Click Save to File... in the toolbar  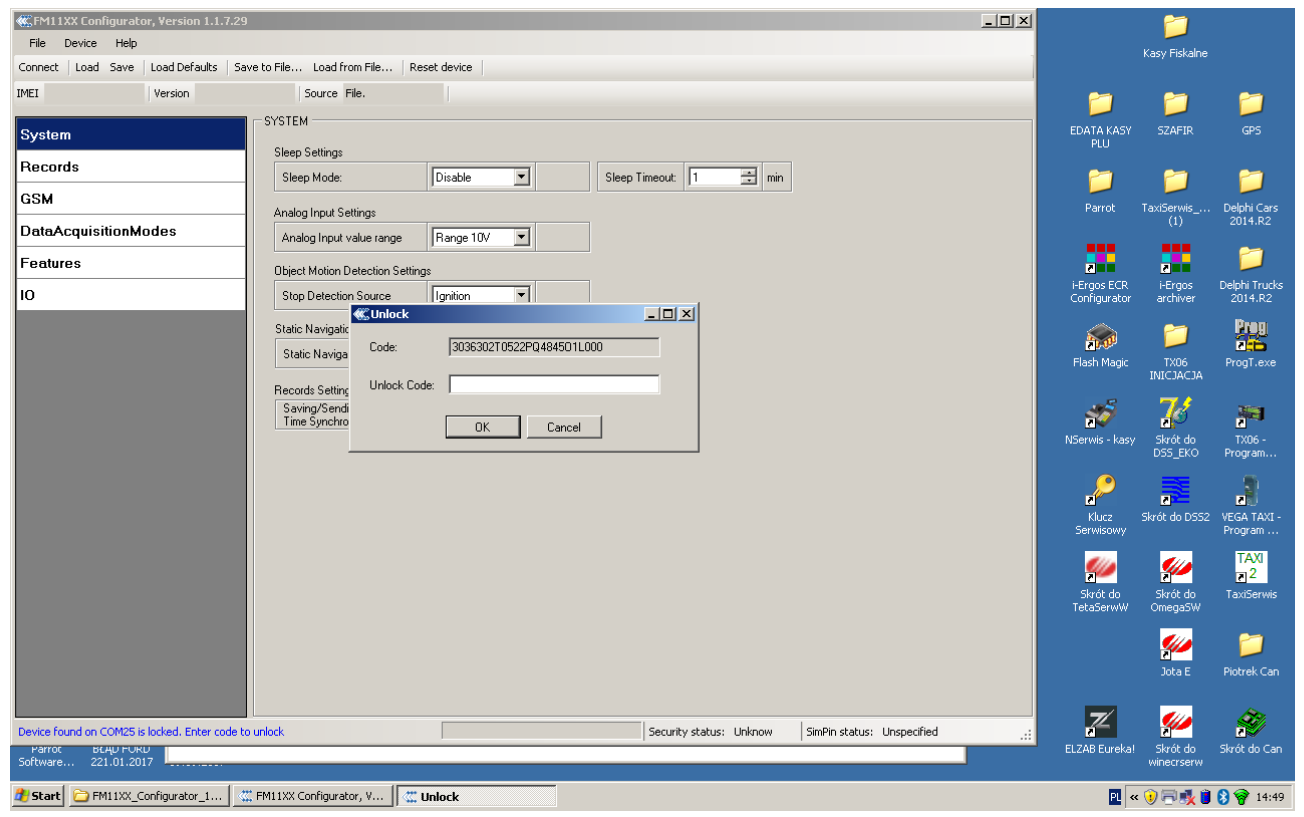point(268,67)
